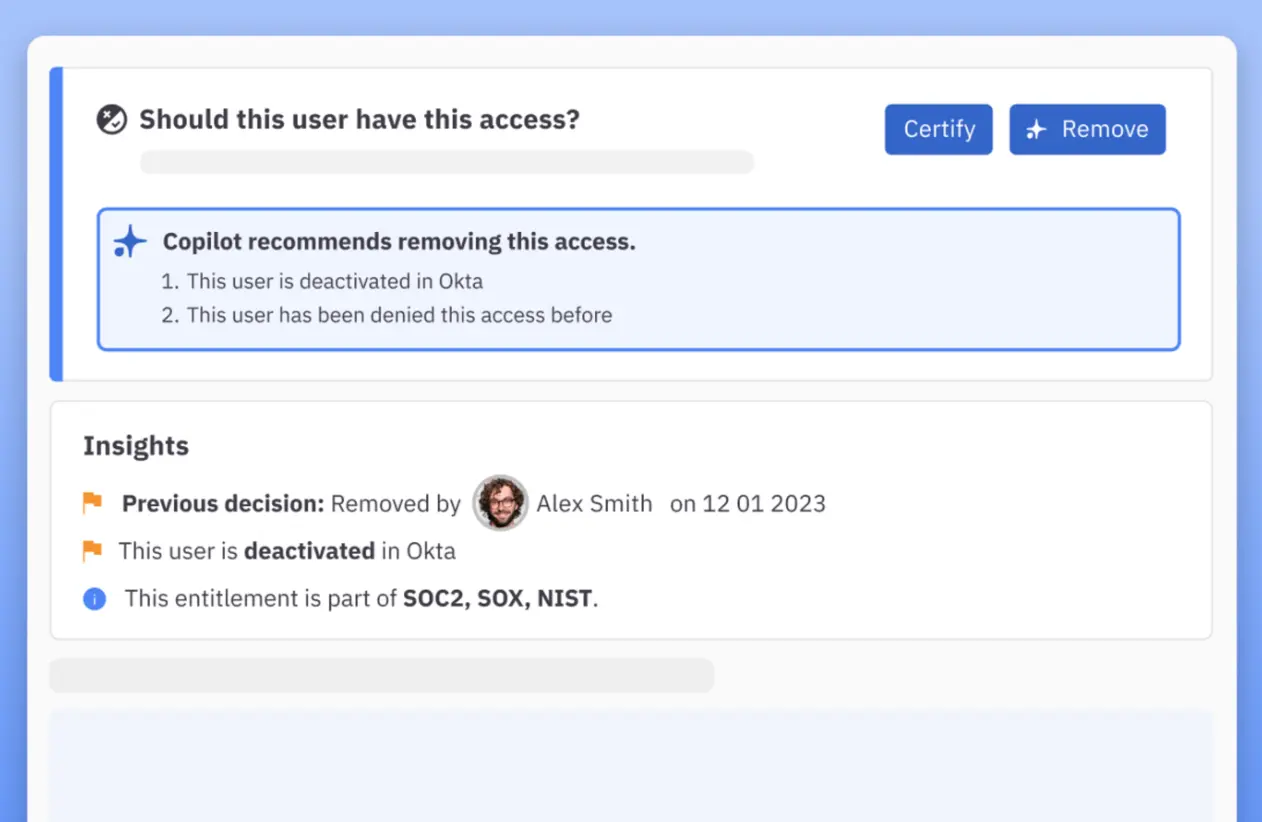Open Alex Smith's profile avatar

pyautogui.click(x=500, y=502)
